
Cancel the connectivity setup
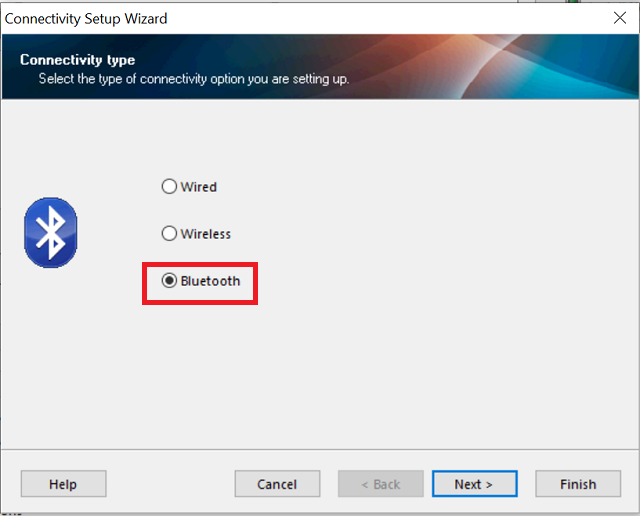[277, 484]
